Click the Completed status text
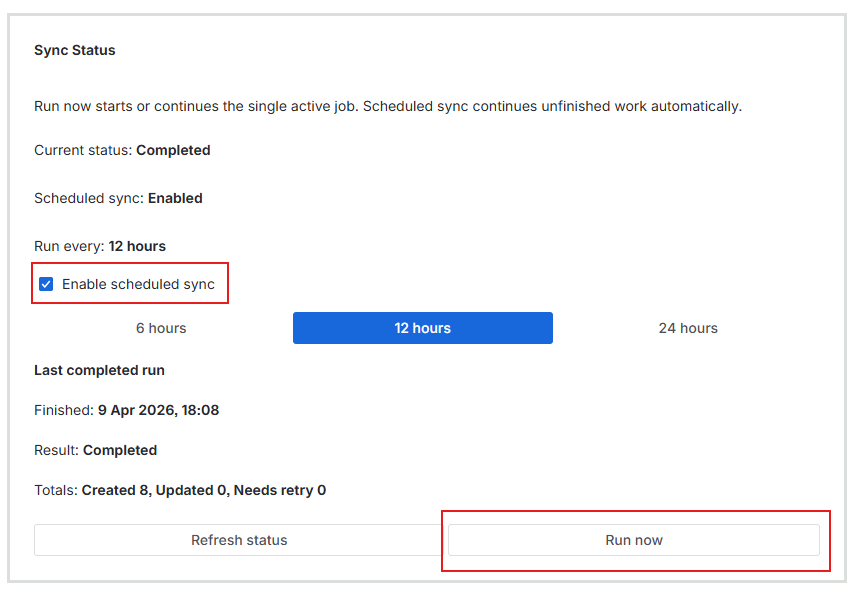The width and height of the screenshot is (858, 594). point(122,150)
